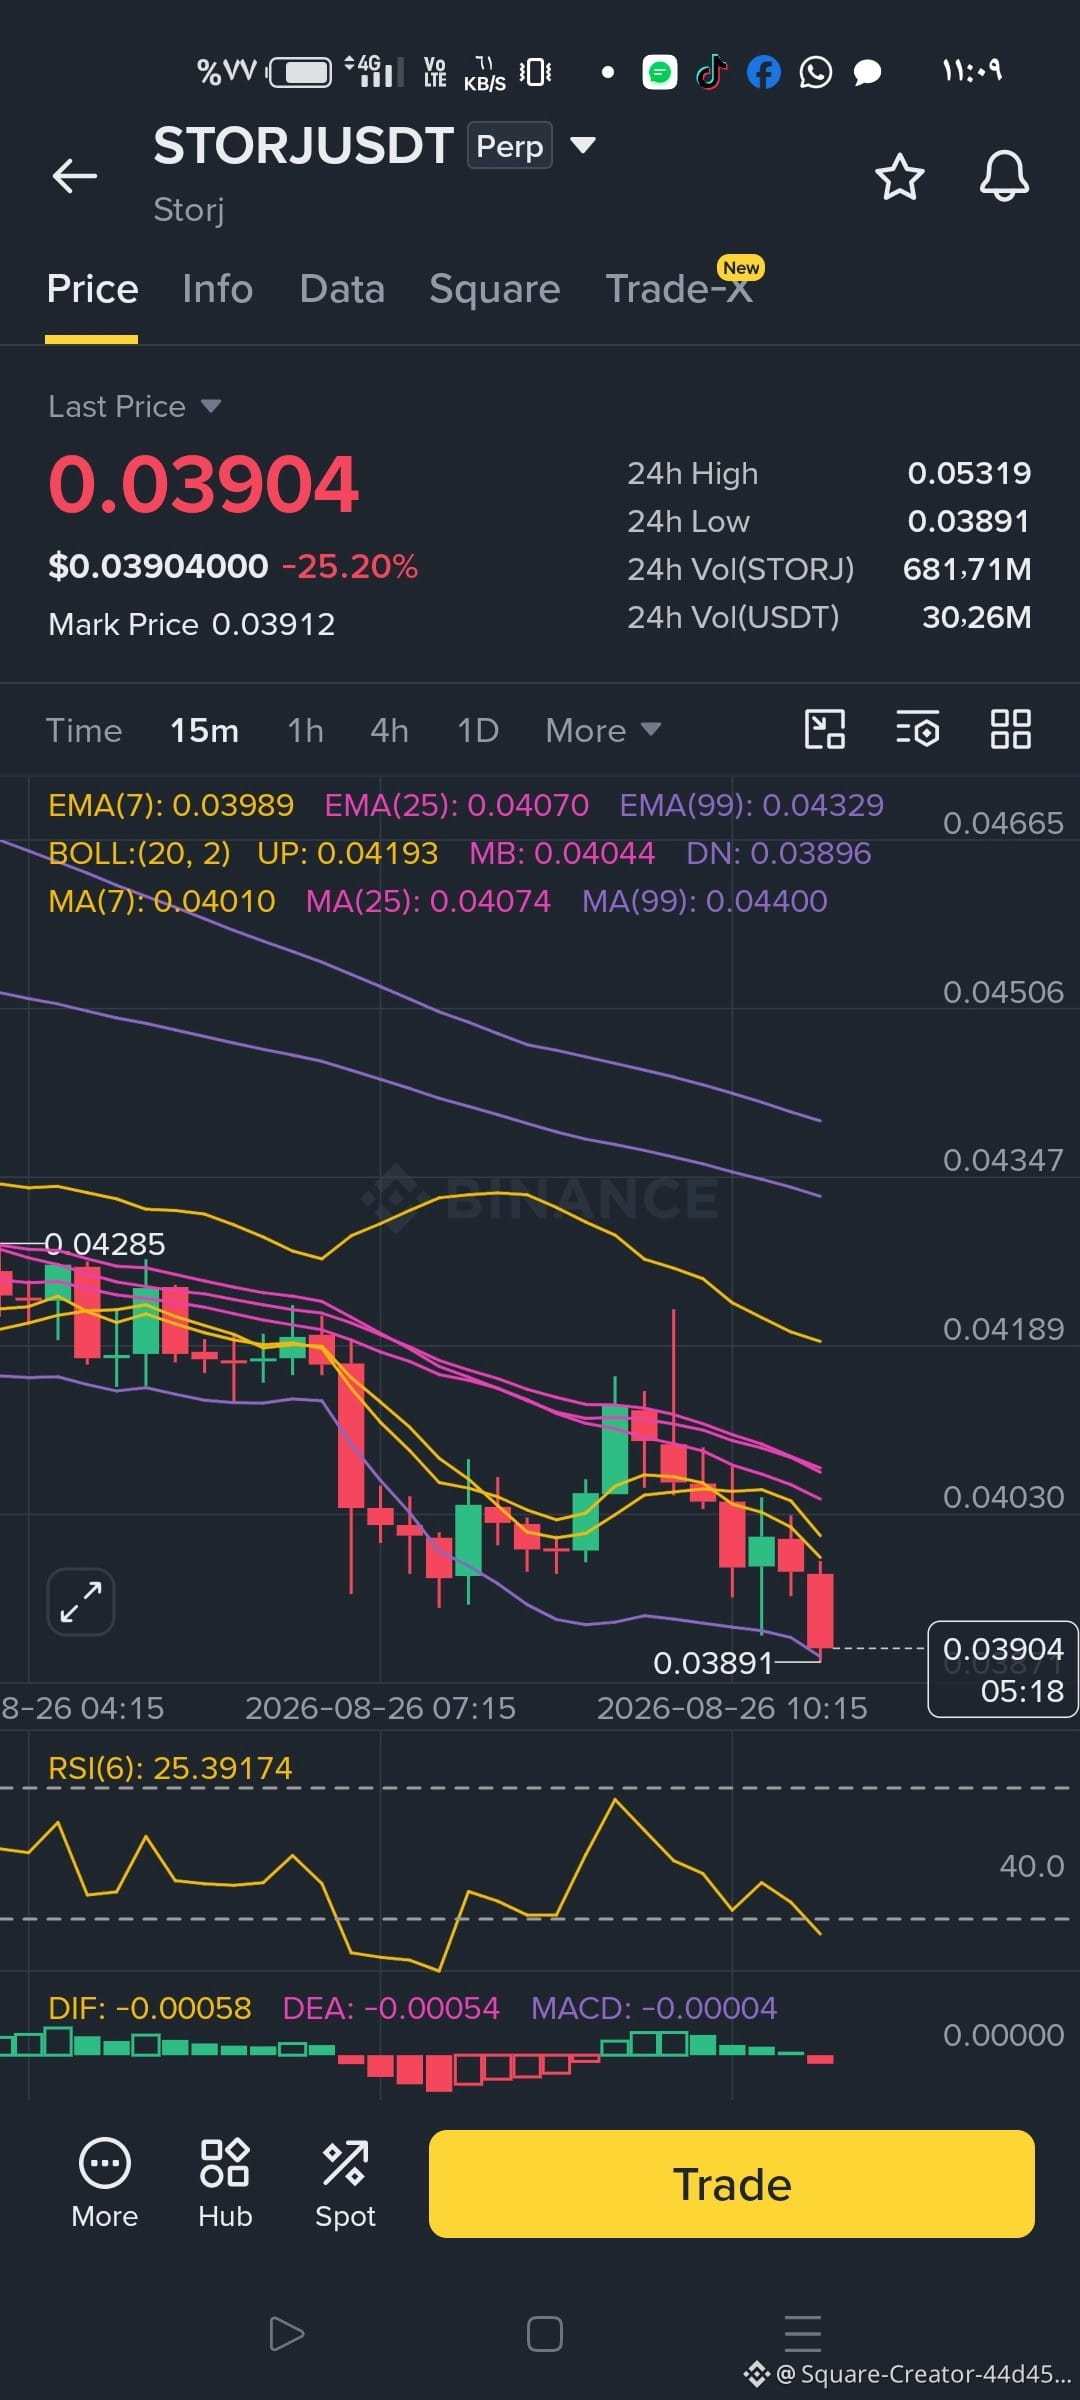This screenshot has height=2400, width=1080.
Task: Go back using the arrow icon
Action: pyautogui.click(x=75, y=176)
